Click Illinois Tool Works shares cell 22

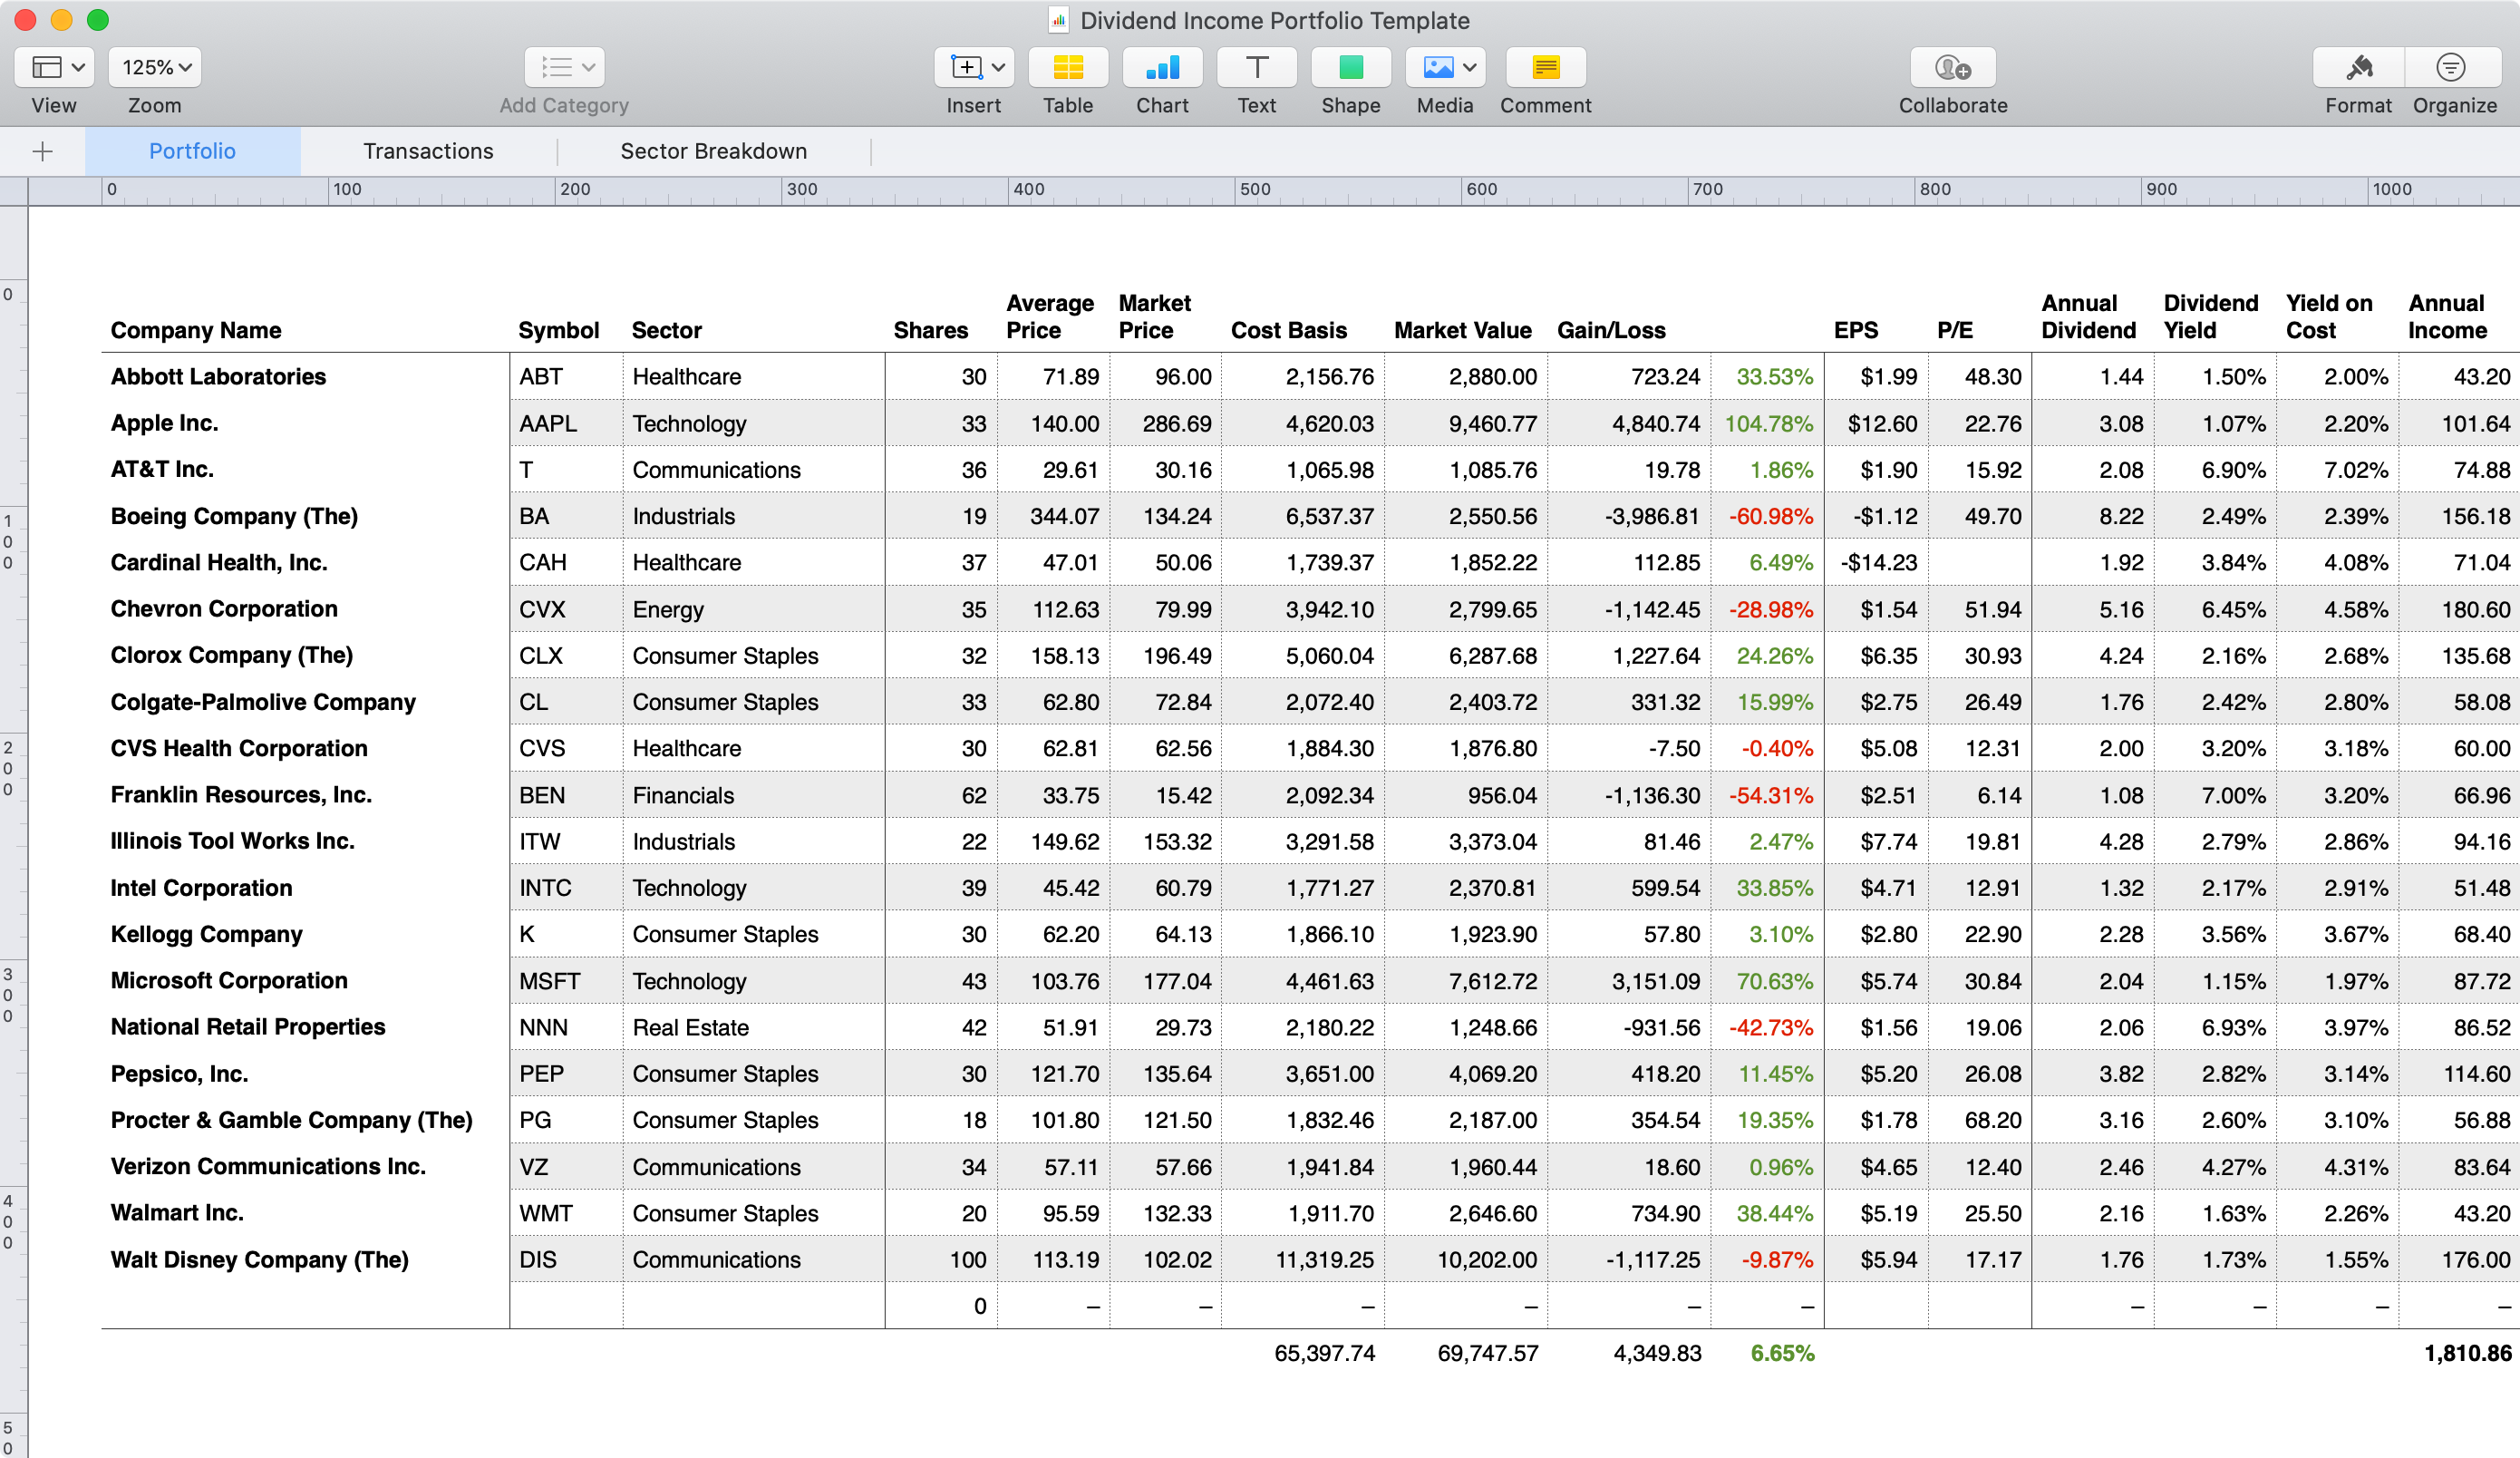(941, 841)
